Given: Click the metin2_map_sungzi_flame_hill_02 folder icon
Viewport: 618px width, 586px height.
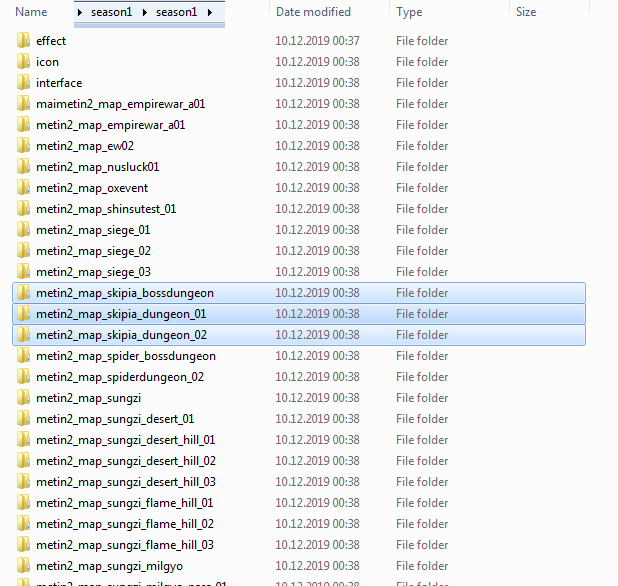Looking at the screenshot, I should pyautogui.click(x=23, y=524).
